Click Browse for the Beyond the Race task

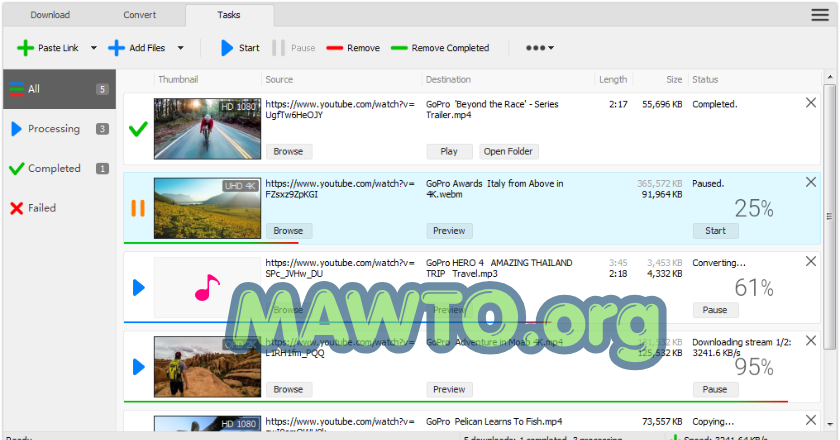pos(289,152)
